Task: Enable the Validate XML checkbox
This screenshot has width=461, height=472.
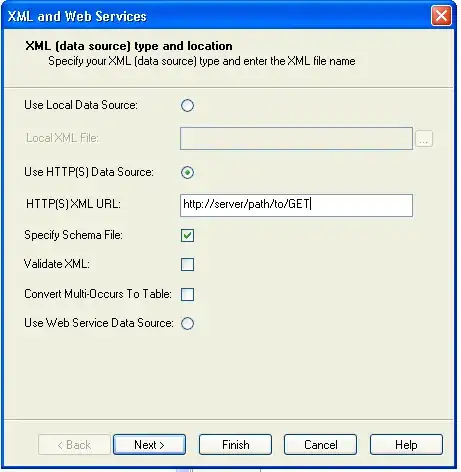Action: [187, 265]
